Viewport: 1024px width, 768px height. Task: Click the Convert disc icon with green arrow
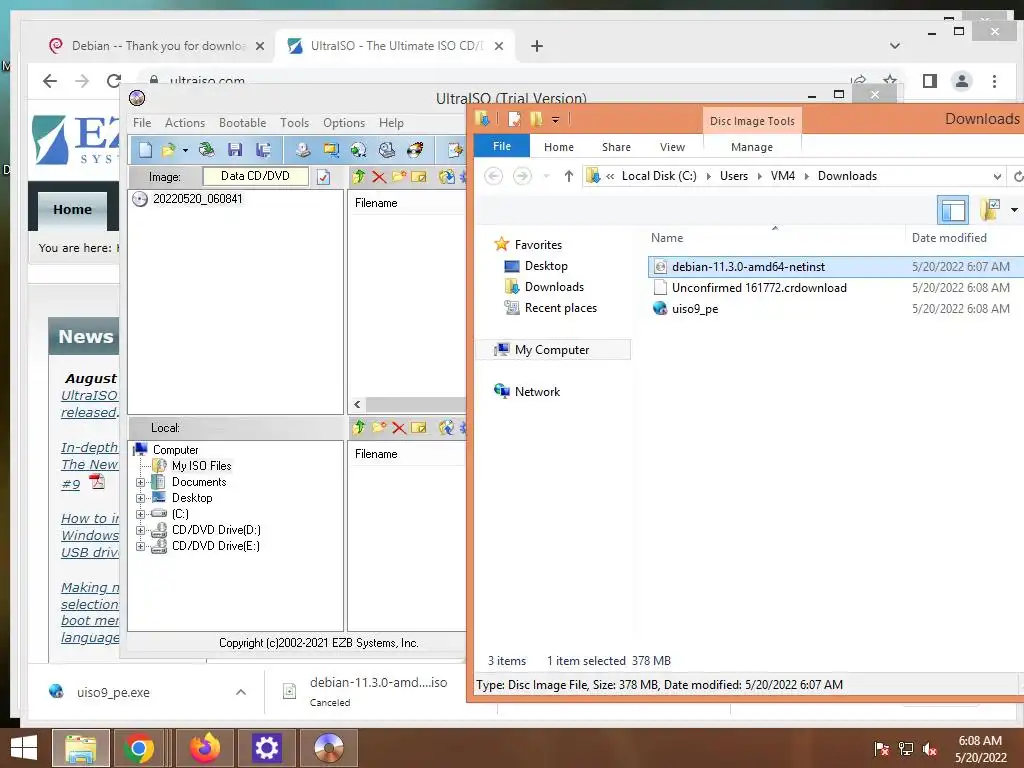pyautogui.click(x=359, y=150)
